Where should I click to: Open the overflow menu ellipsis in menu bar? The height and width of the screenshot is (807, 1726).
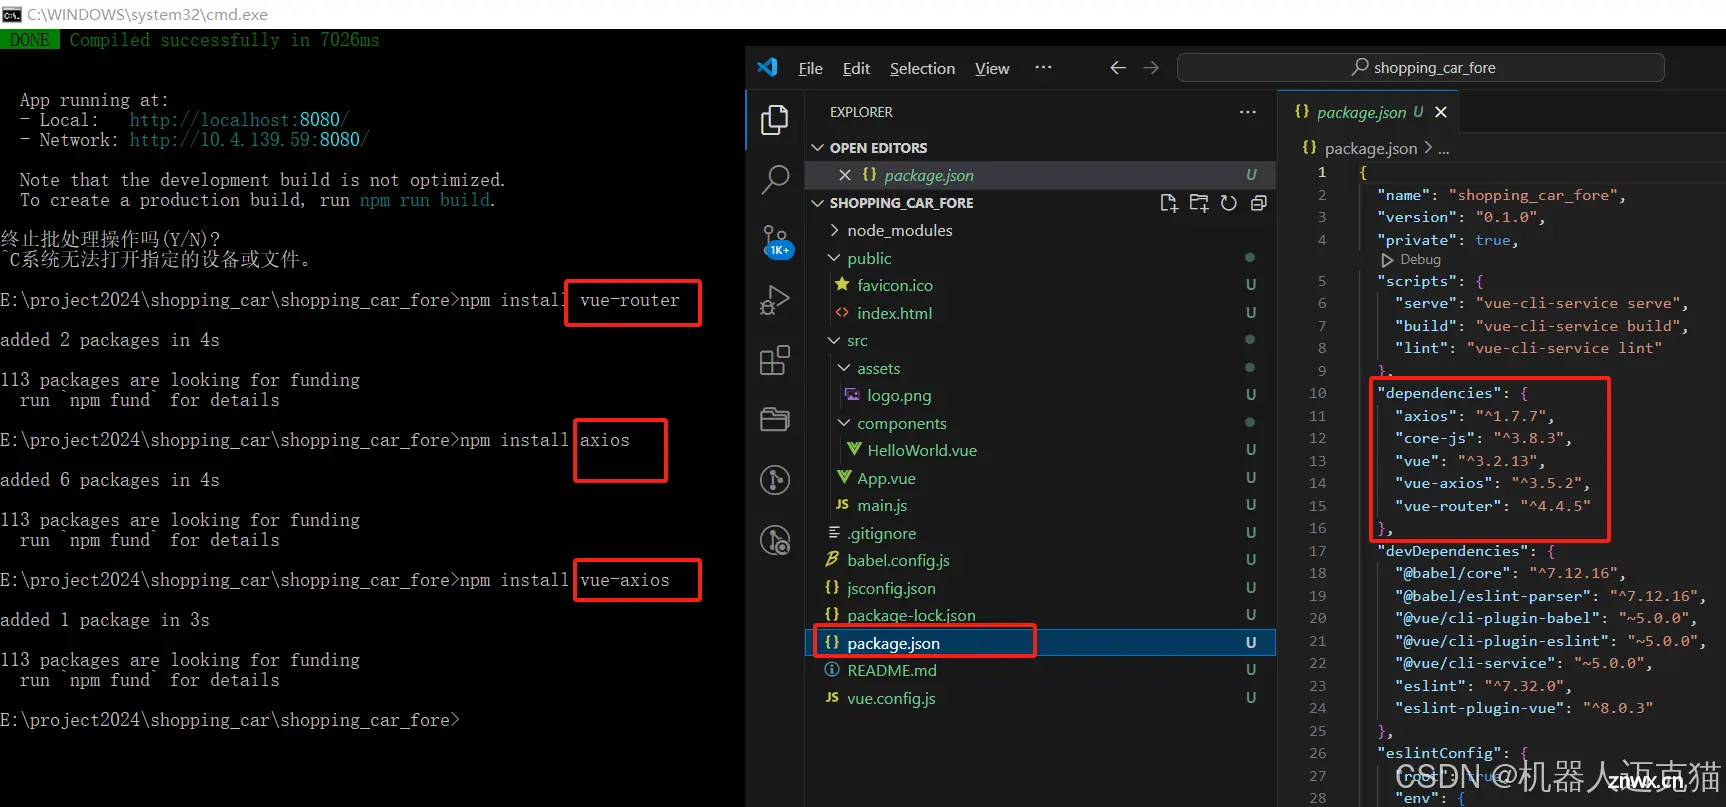1043,67
